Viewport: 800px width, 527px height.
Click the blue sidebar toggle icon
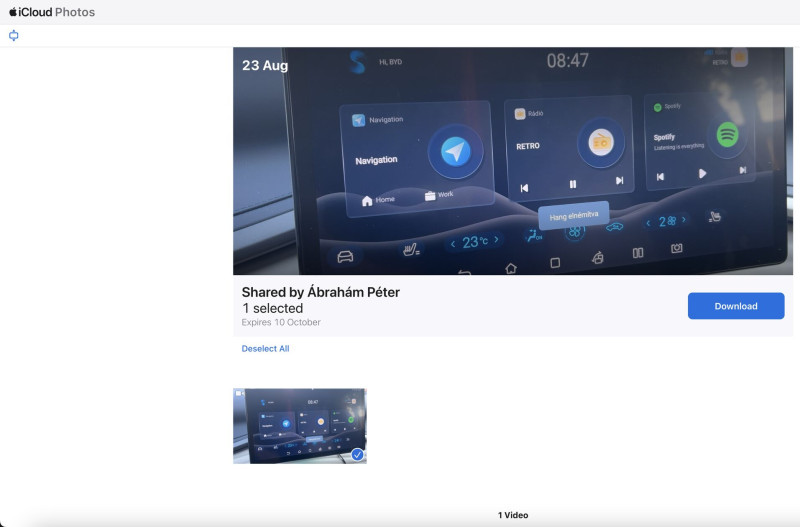[x=14, y=35]
